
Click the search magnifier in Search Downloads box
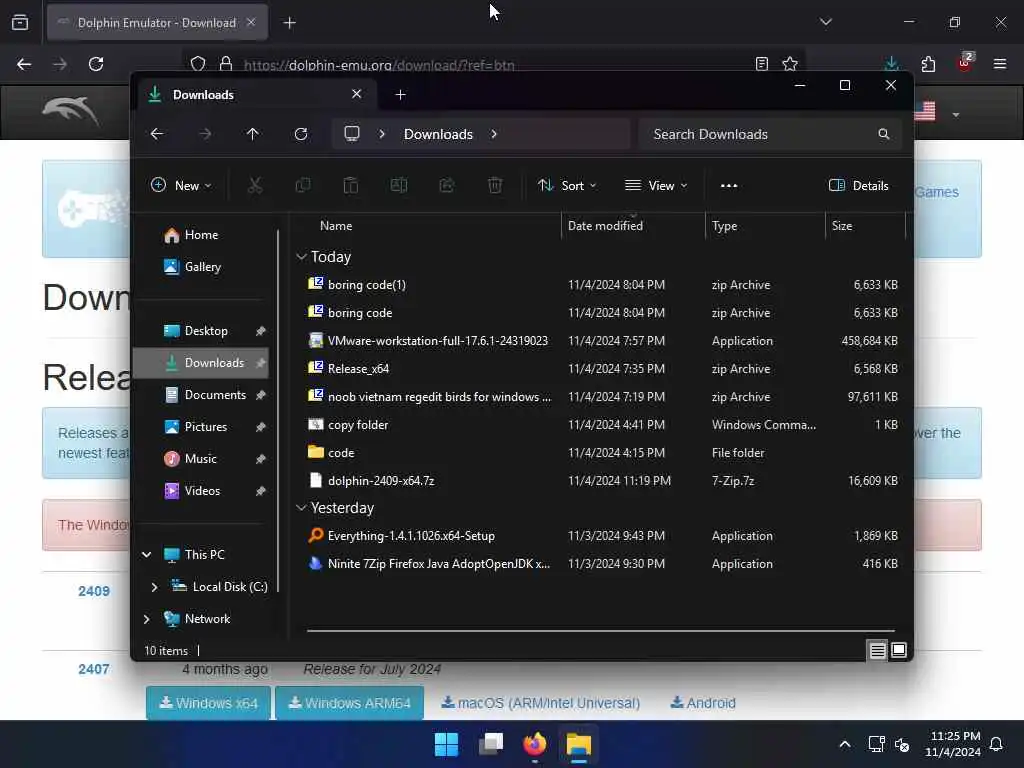click(x=884, y=134)
